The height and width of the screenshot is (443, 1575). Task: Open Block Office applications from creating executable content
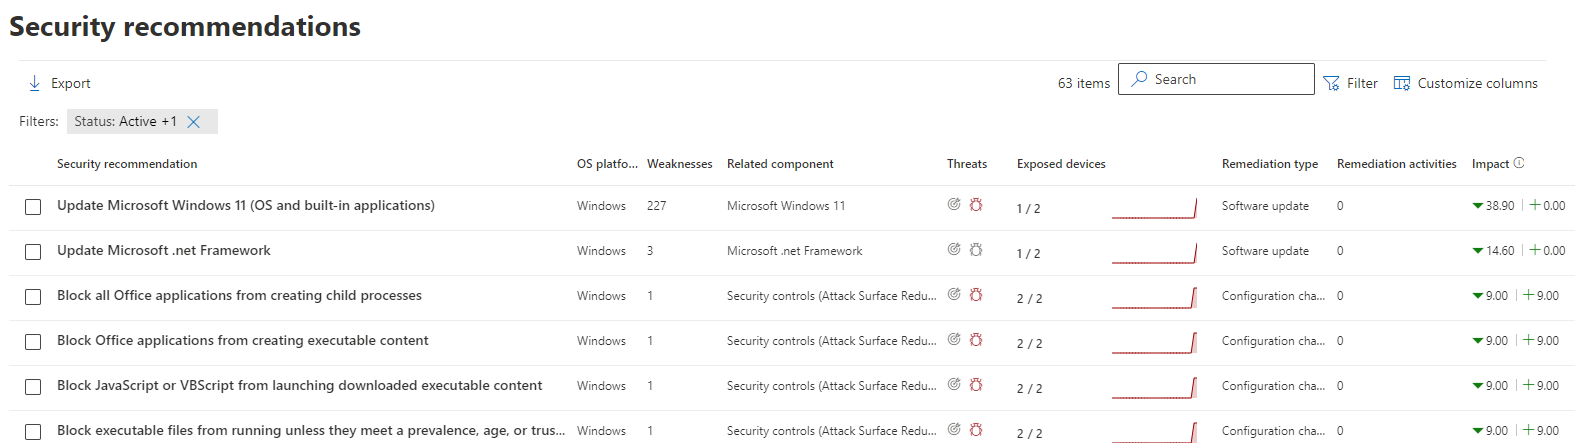click(242, 341)
